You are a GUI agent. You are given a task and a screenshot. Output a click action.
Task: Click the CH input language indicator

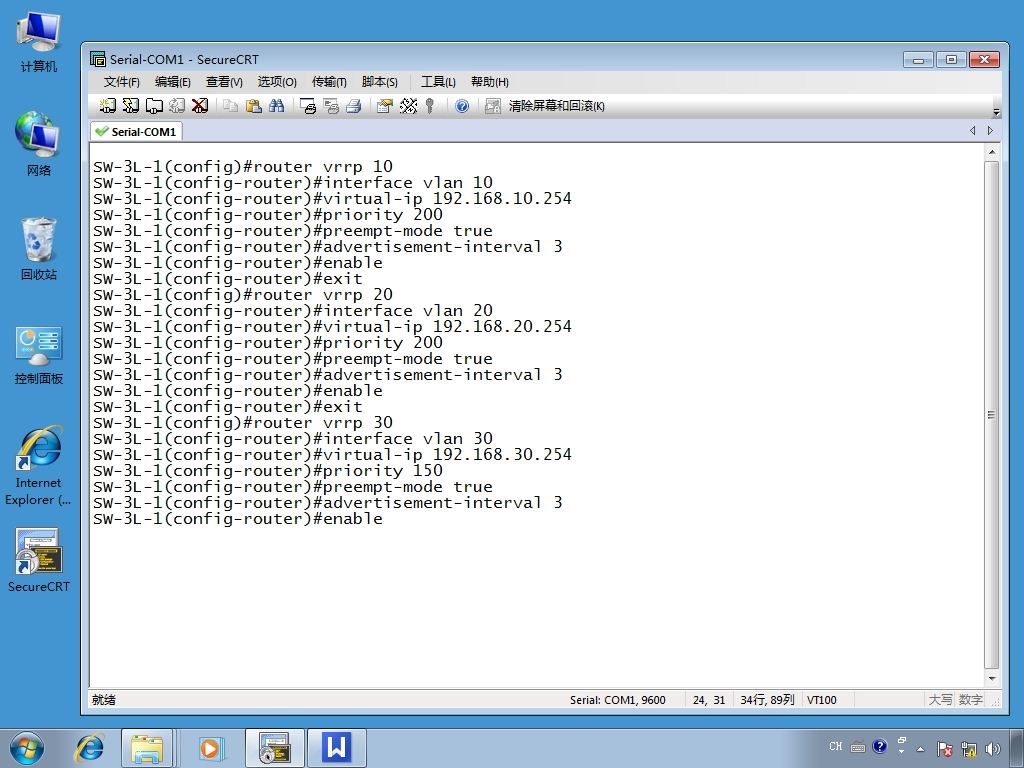coord(836,746)
